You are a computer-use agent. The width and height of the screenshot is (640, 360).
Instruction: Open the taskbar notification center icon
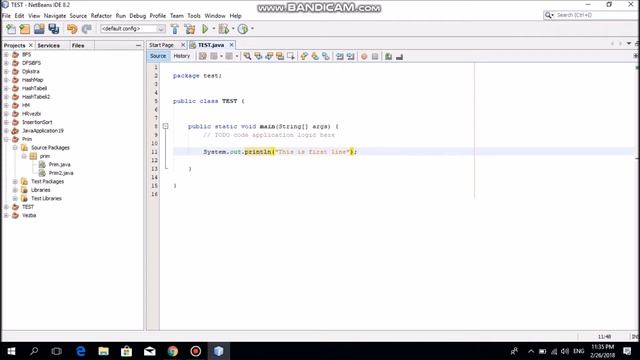627,351
